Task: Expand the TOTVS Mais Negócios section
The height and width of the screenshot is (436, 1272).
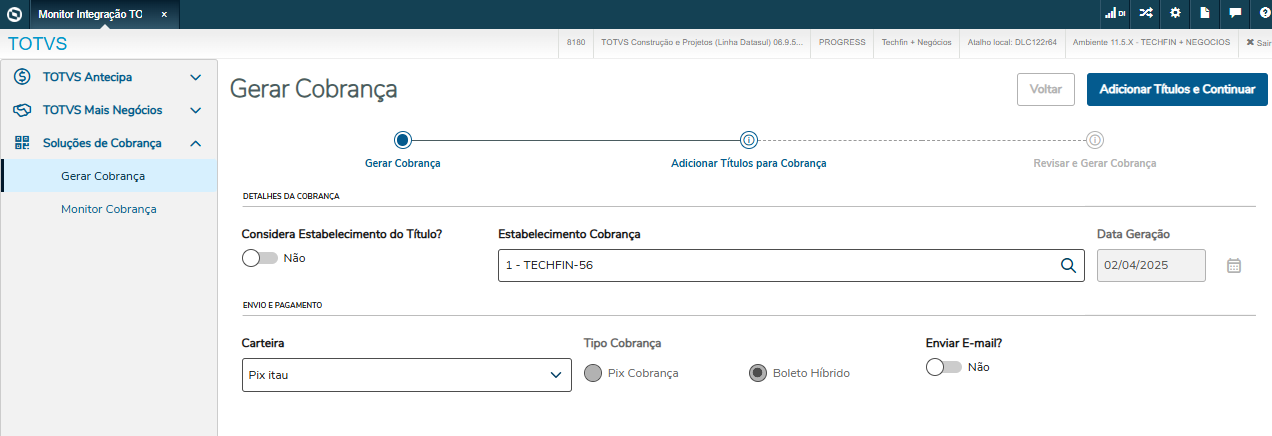Action: pyautogui.click(x=108, y=110)
